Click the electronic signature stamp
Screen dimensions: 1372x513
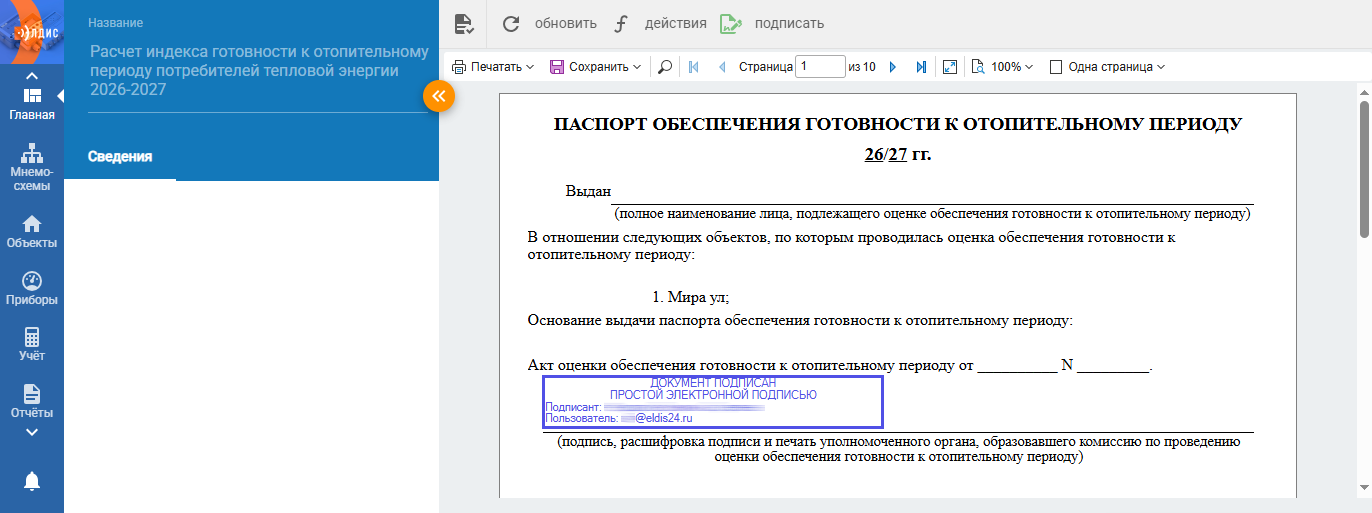click(x=713, y=401)
